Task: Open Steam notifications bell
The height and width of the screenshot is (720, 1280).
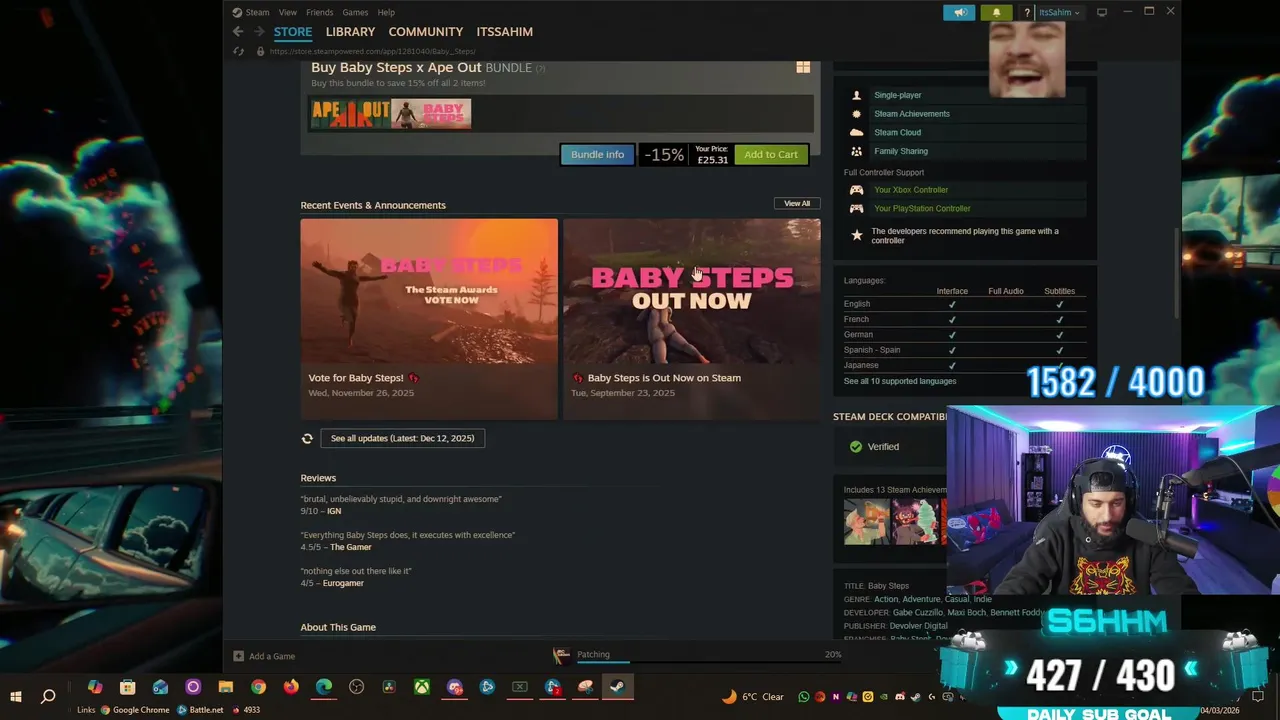Action: coord(996,13)
